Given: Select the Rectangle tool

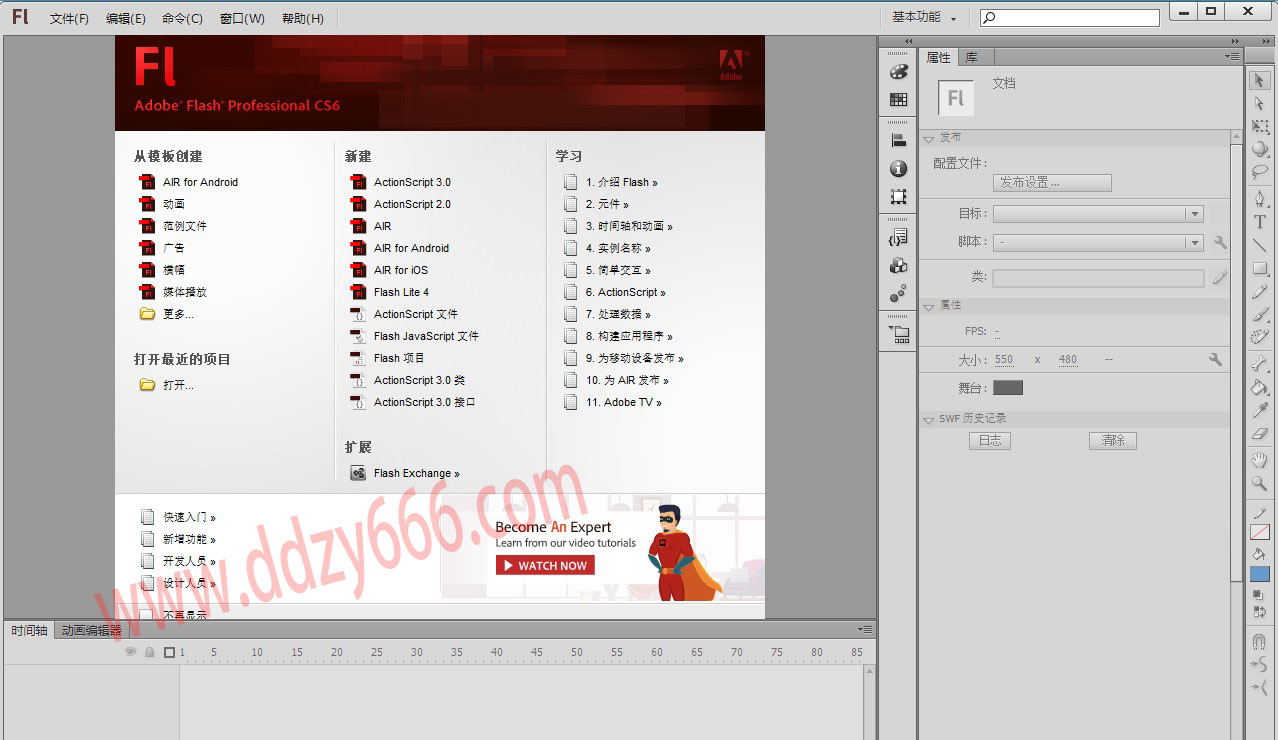Looking at the screenshot, I should coord(1260,268).
